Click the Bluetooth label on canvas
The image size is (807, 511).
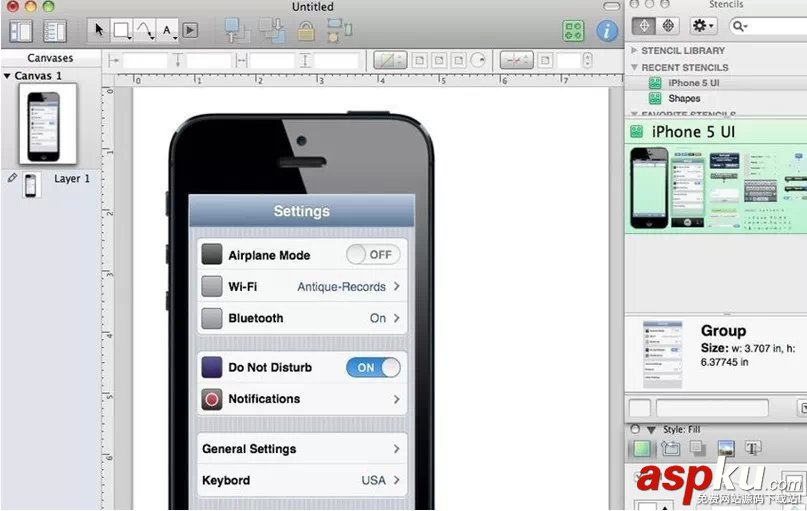(x=256, y=318)
